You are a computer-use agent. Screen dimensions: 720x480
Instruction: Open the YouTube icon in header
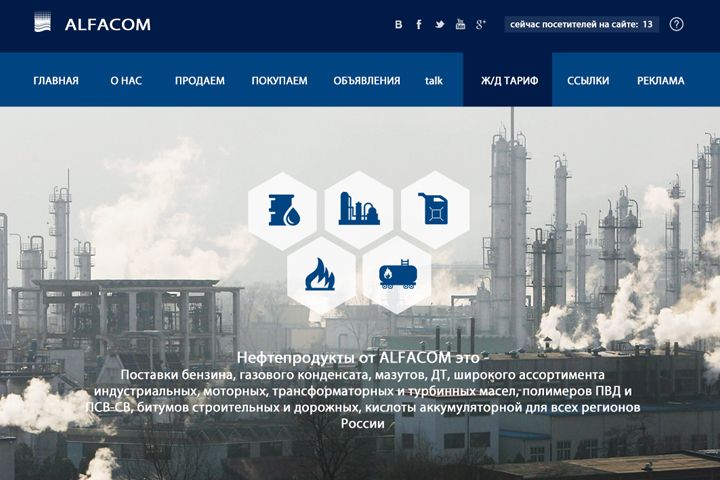[x=460, y=24]
